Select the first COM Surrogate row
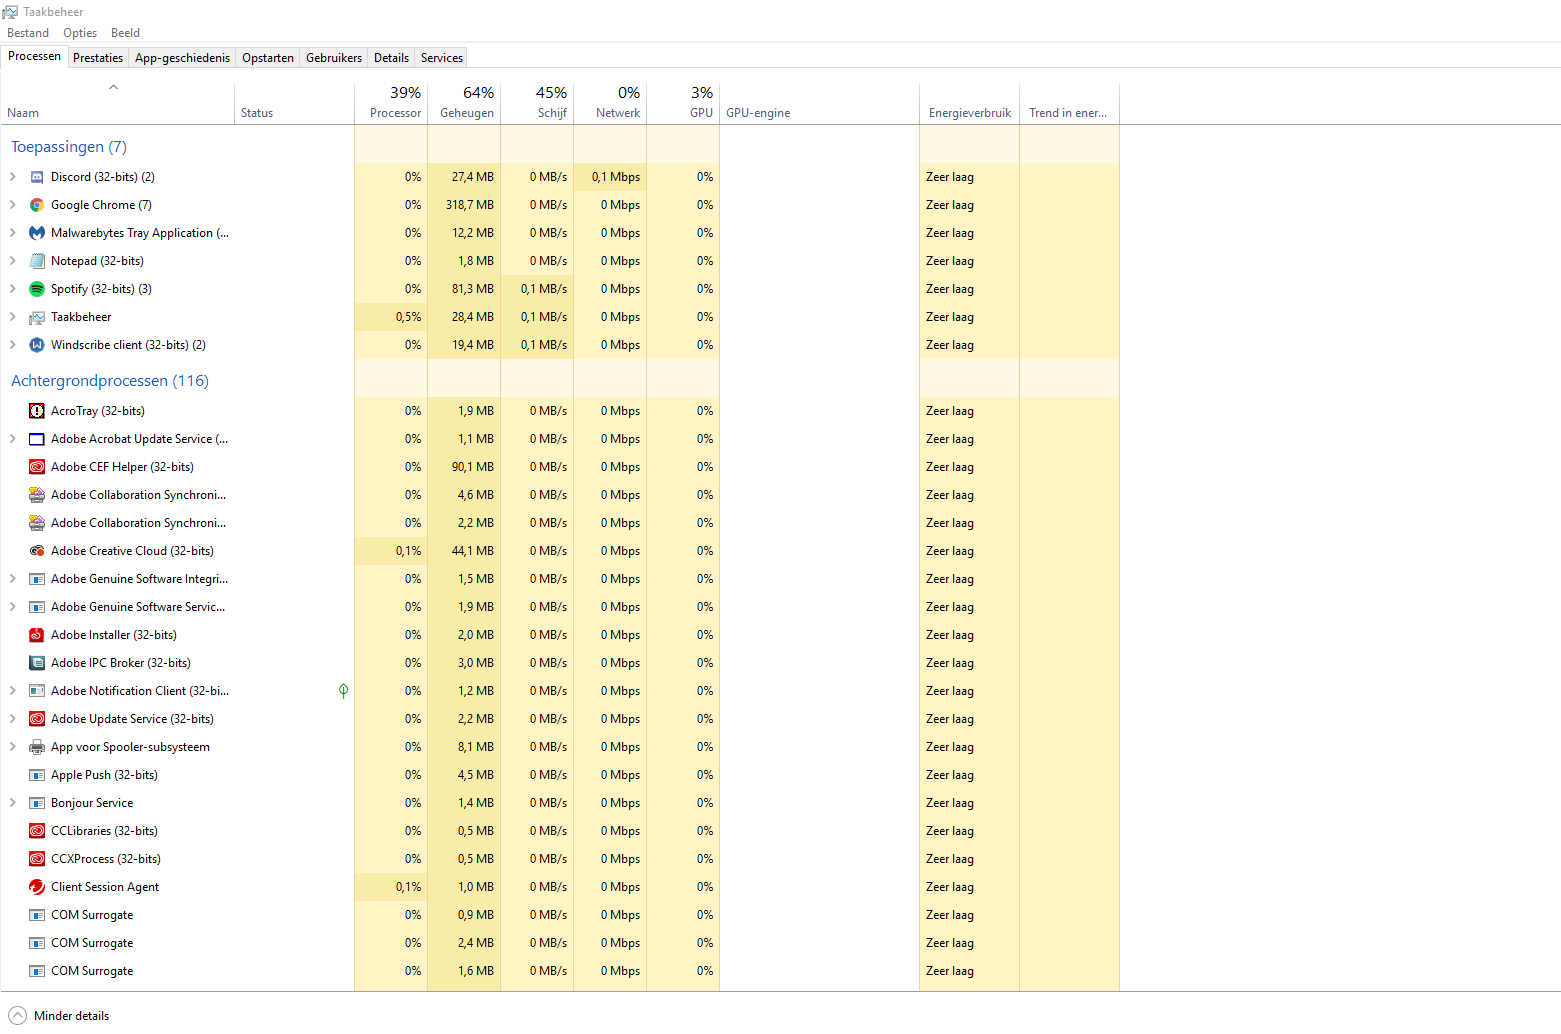 (560, 915)
